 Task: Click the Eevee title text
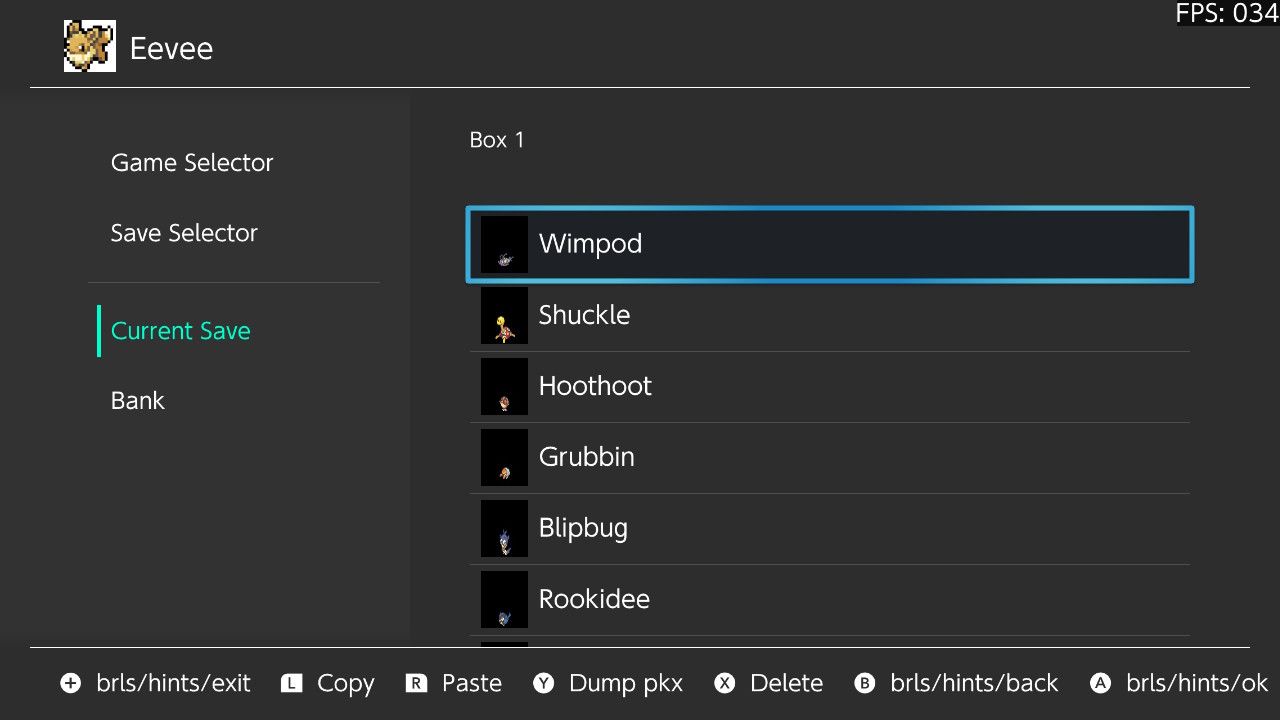pyautogui.click(x=172, y=49)
